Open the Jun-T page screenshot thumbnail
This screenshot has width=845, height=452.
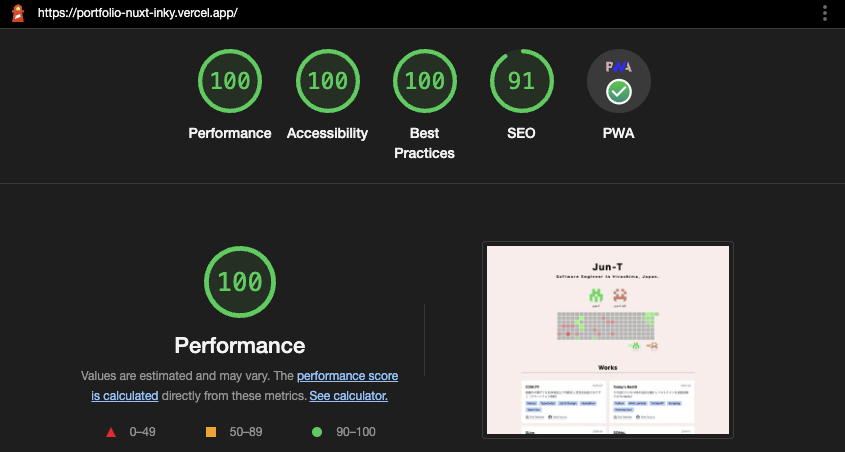(x=608, y=340)
